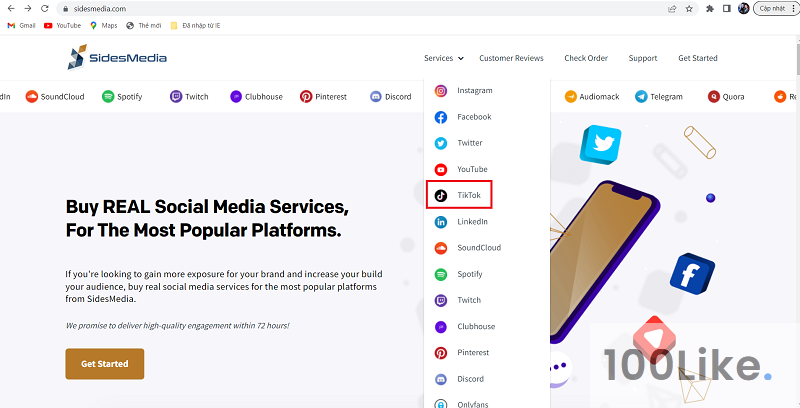The height and width of the screenshot is (408, 800).
Task: Open the browser extensions puzzle icon
Action: 710,9
